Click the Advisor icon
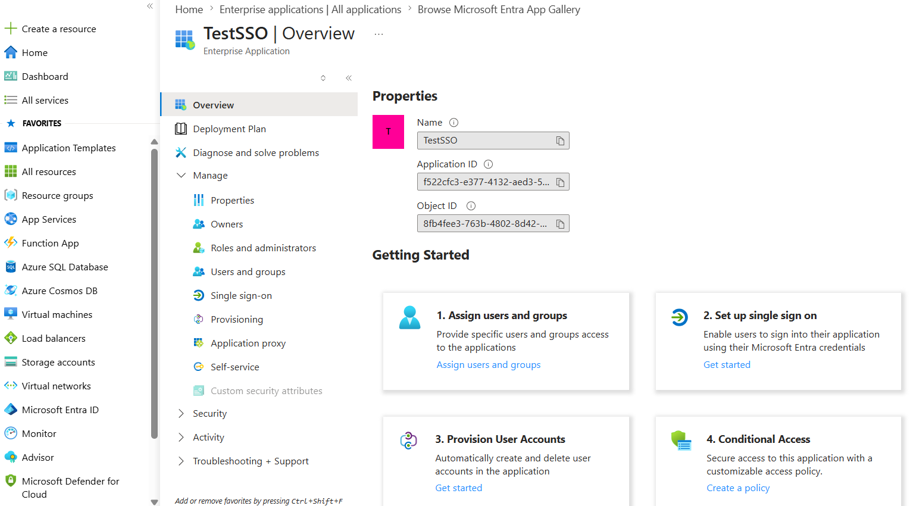Viewport: 910px width, 507px height. 10,457
